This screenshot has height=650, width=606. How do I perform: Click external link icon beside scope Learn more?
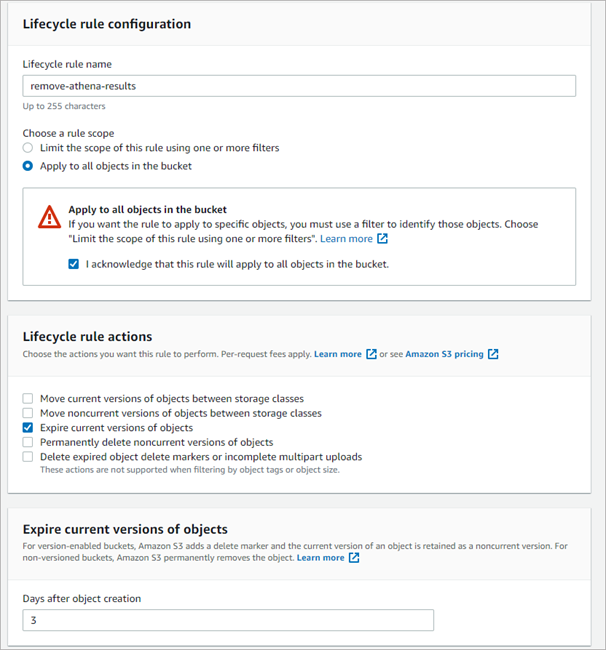tap(383, 240)
